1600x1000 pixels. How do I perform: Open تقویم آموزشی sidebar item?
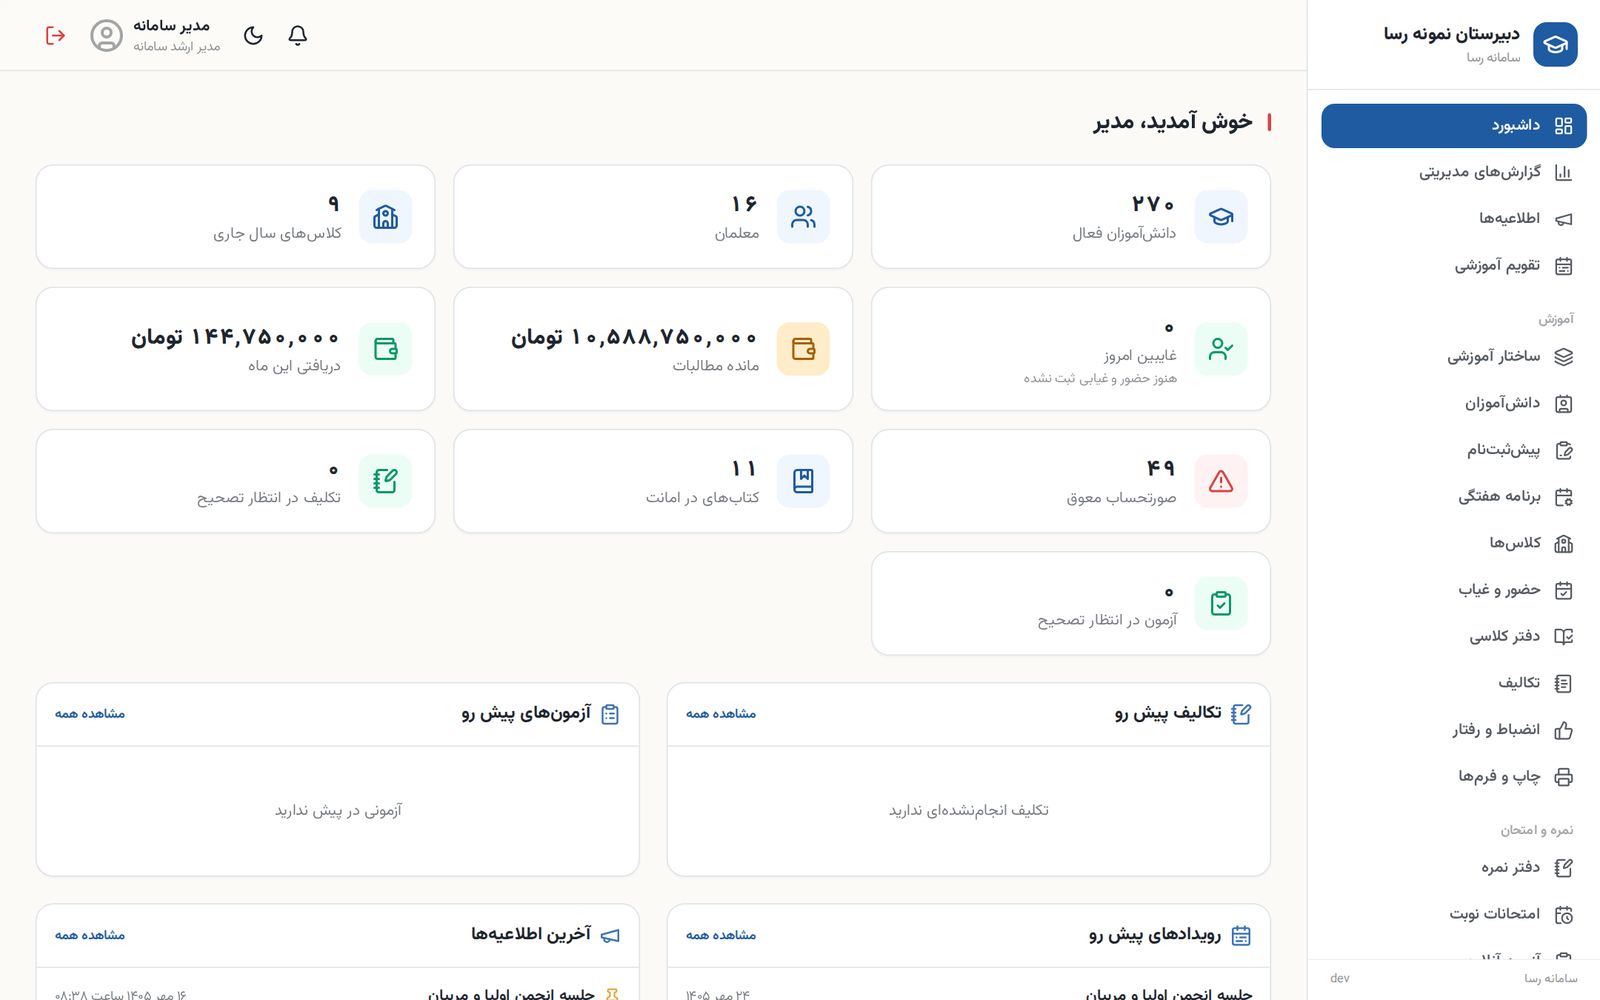click(x=1453, y=266)
